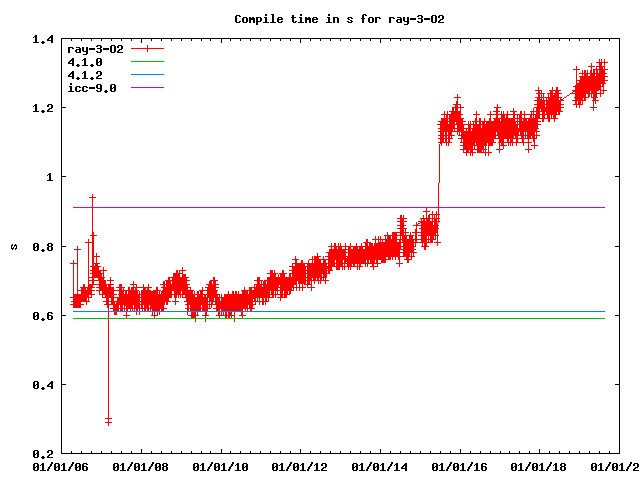Image resolution: width=640 pixels, height=480 pixels.
Task: Click the 4.1.2 legend label
Action: (x=85, y=75)
